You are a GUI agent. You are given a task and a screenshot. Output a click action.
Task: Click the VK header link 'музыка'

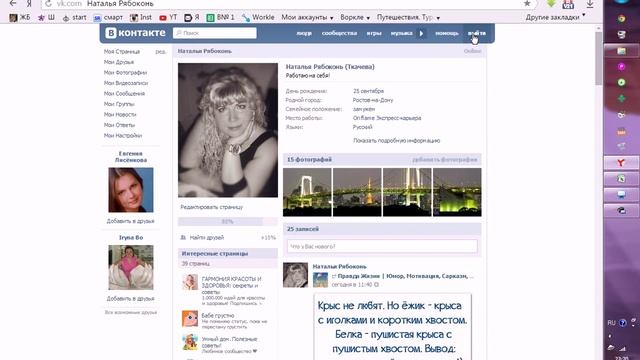(402, 33)
